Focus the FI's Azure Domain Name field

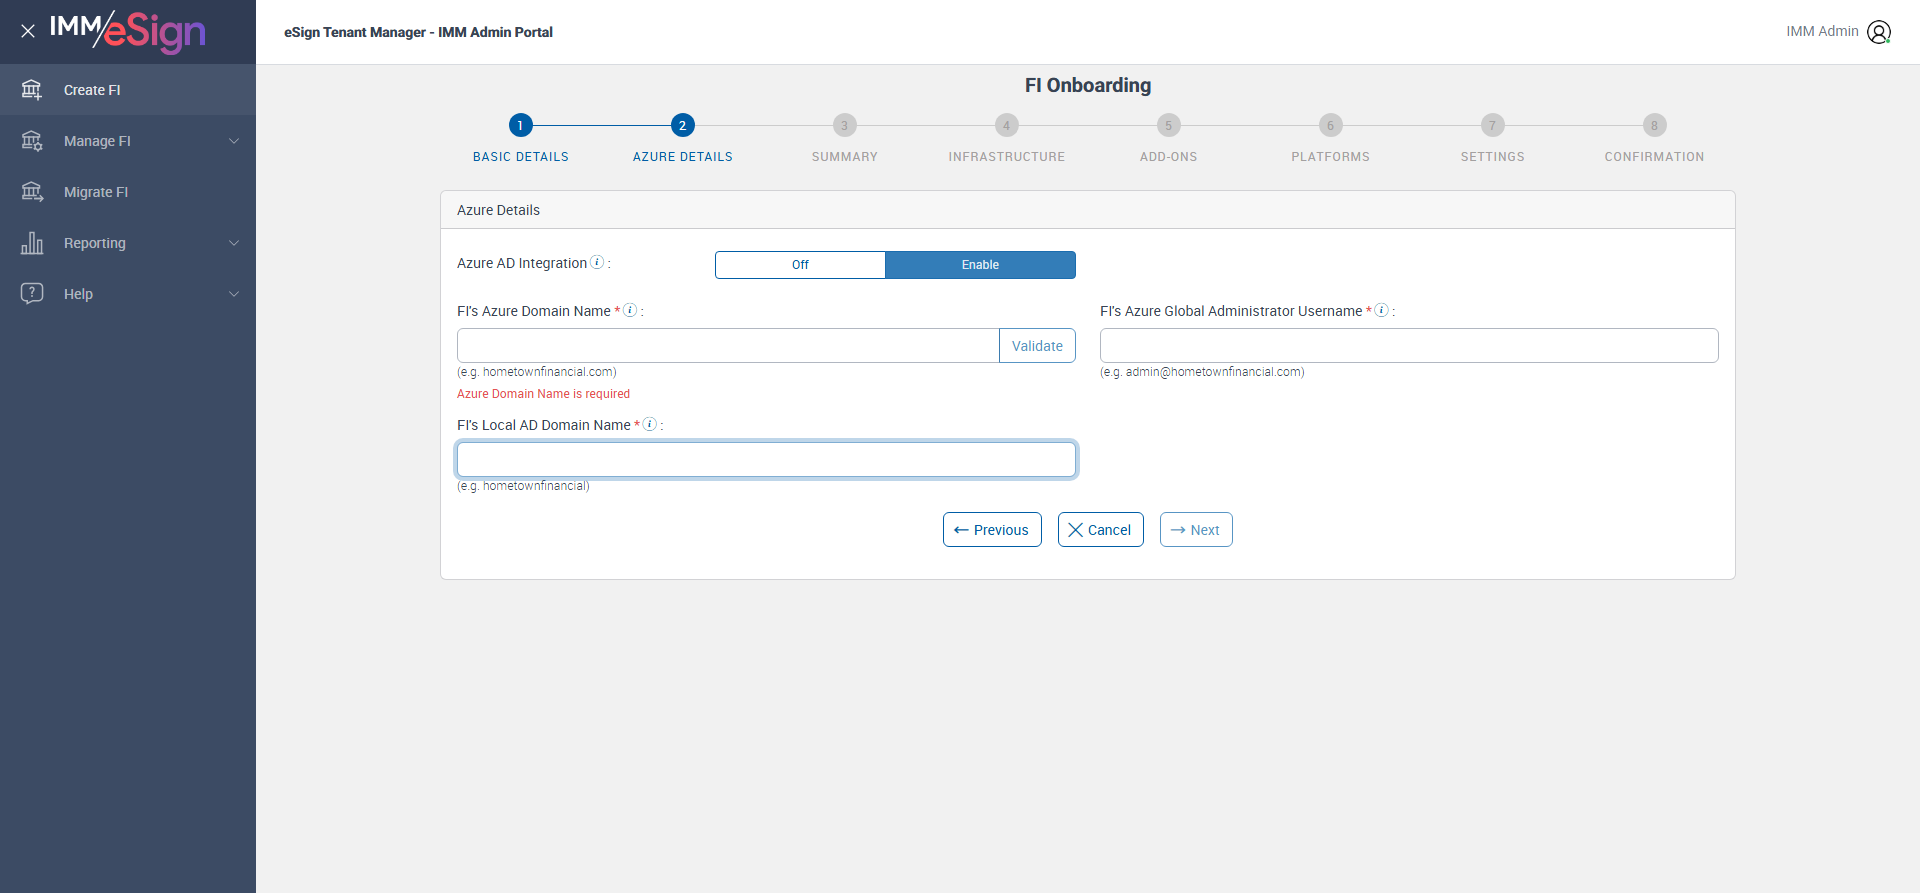point(728,346)
